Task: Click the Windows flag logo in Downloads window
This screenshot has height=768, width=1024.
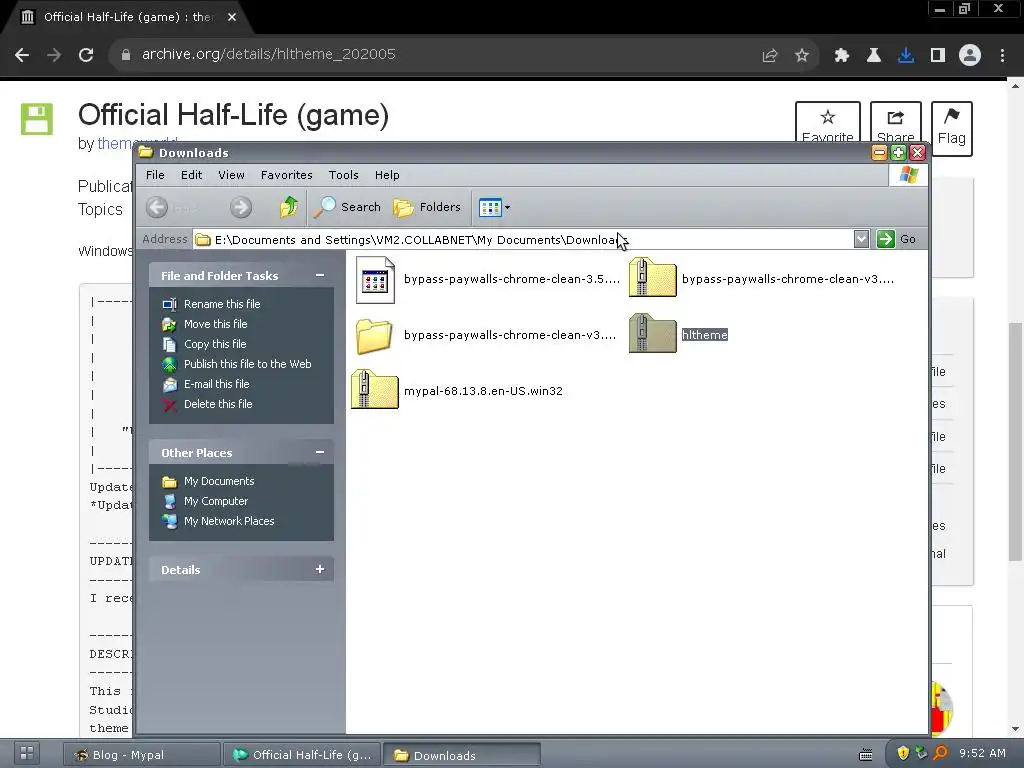Action: pos(908,175)
